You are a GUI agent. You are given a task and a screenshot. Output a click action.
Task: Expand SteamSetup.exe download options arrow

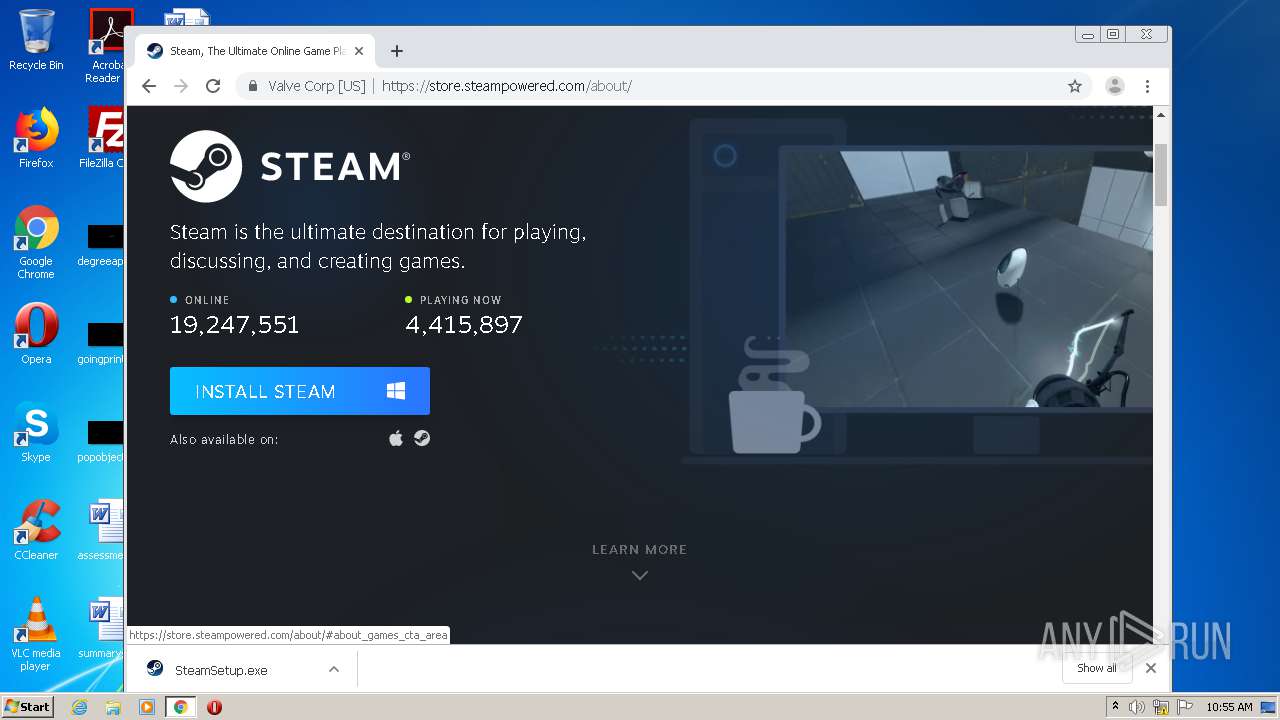[334, 670]
